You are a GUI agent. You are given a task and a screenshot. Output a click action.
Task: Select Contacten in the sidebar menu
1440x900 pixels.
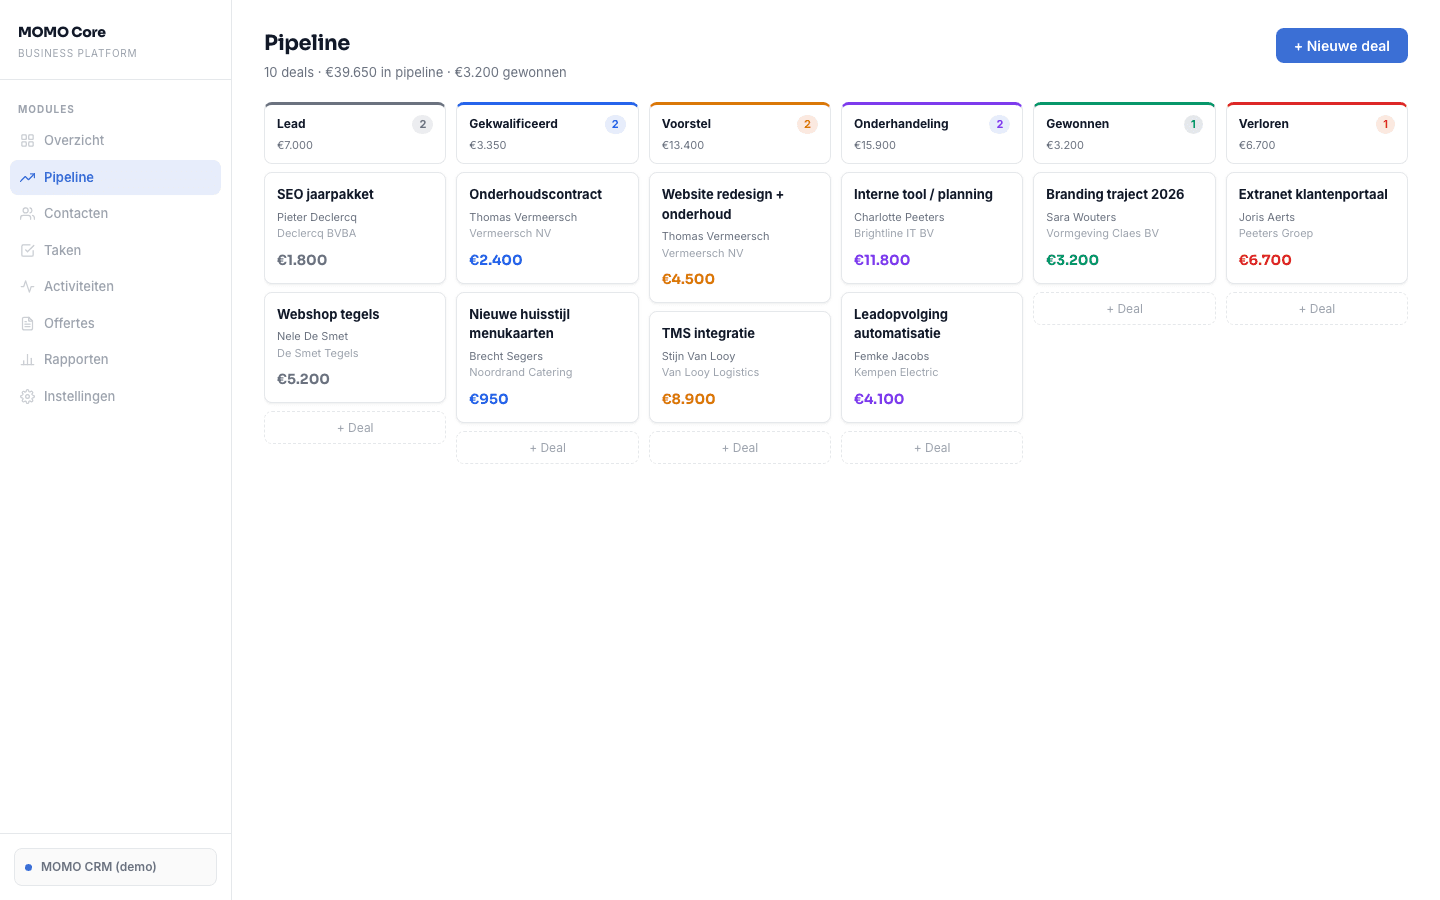pos(75,213)
